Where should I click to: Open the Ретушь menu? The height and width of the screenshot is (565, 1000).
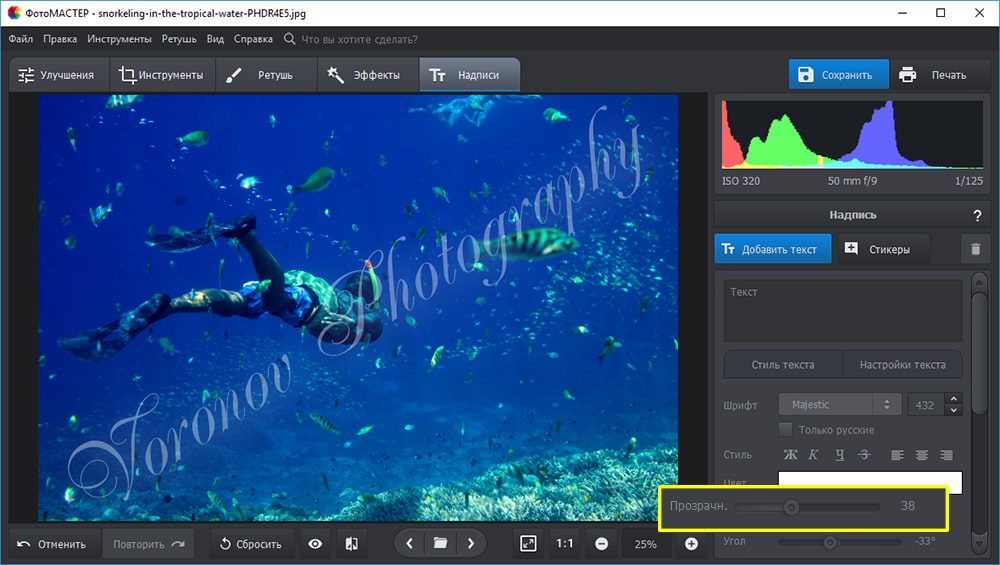(180, 39)
